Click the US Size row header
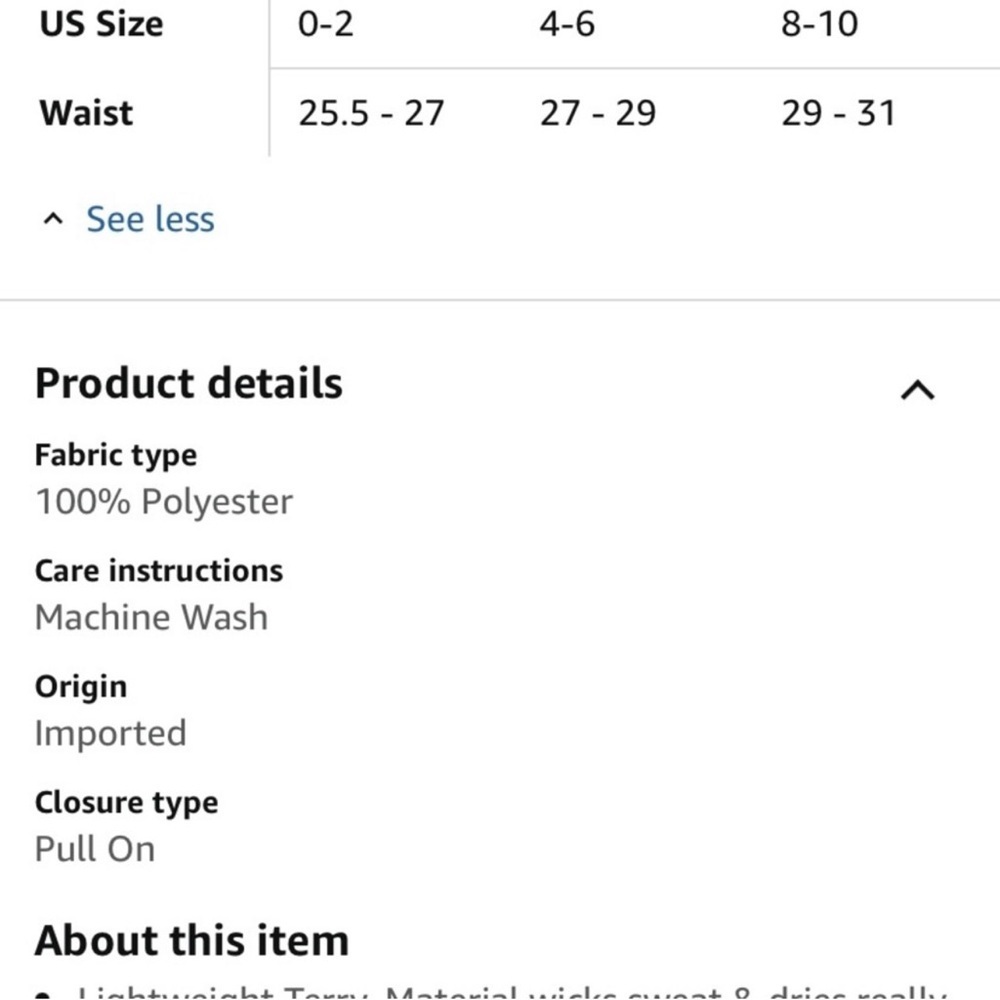 pyautogui.click(x=101, y=24)
